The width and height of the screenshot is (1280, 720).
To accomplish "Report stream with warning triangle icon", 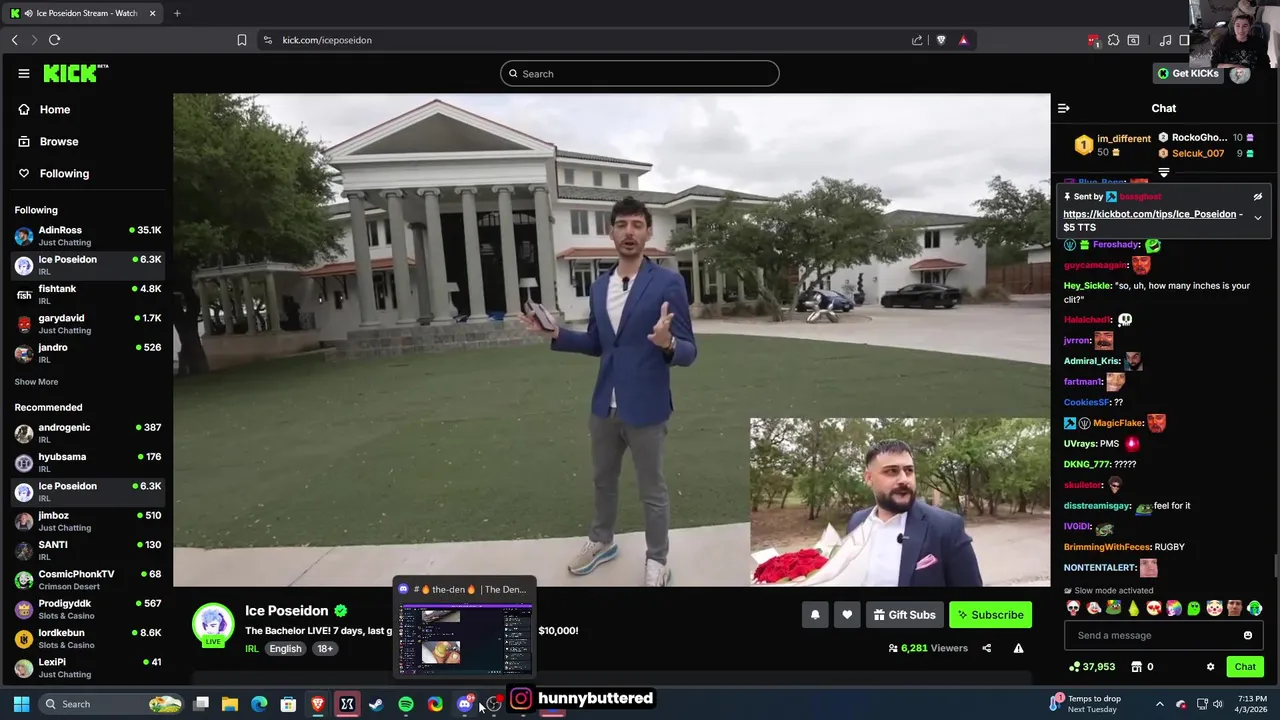I will point(1018,648).
